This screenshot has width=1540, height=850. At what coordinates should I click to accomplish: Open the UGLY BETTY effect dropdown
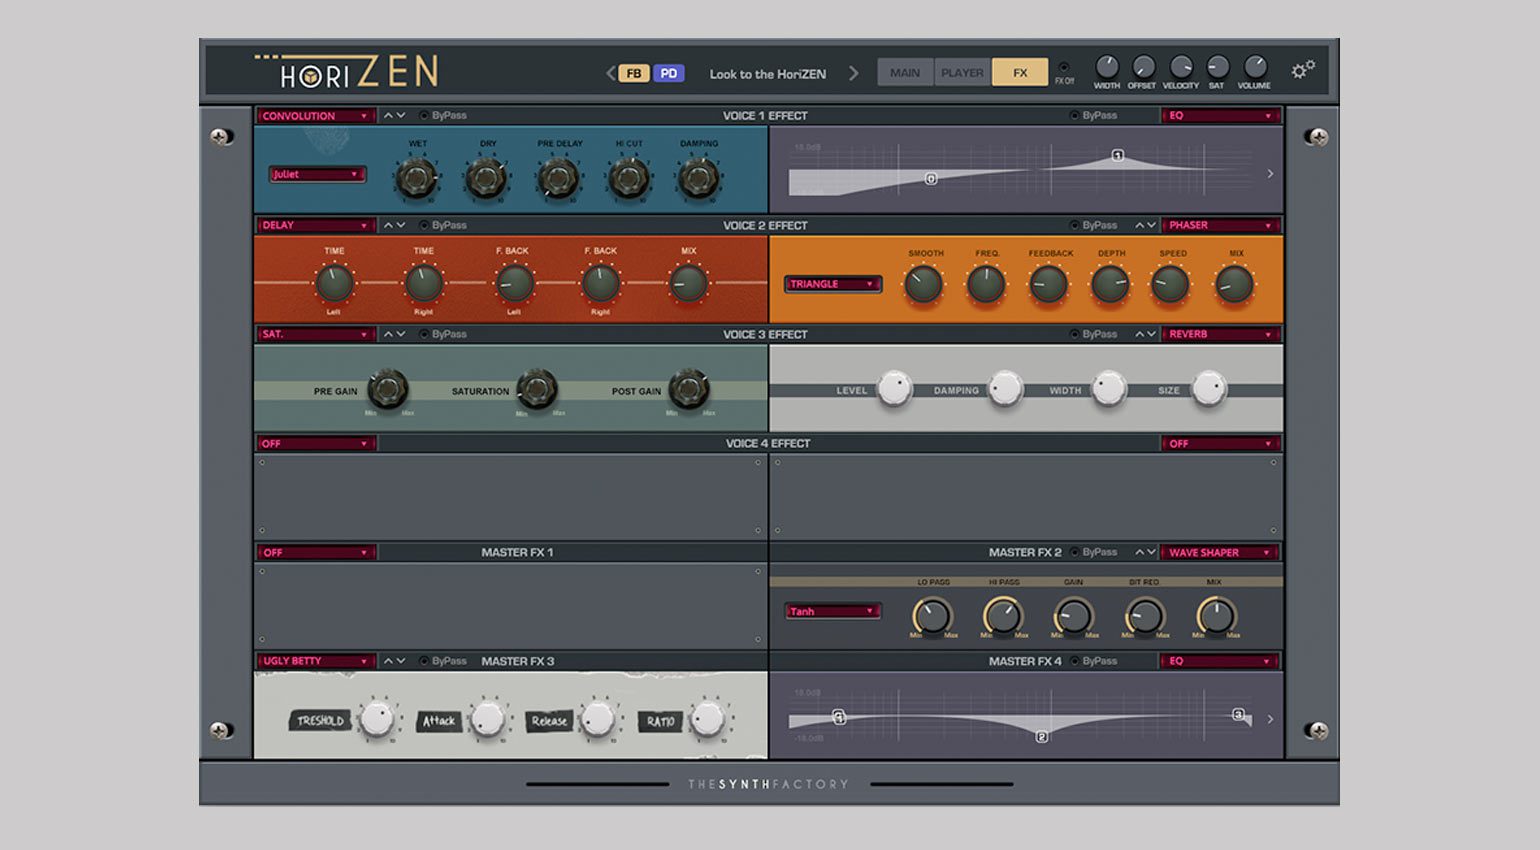click(316, 661)
